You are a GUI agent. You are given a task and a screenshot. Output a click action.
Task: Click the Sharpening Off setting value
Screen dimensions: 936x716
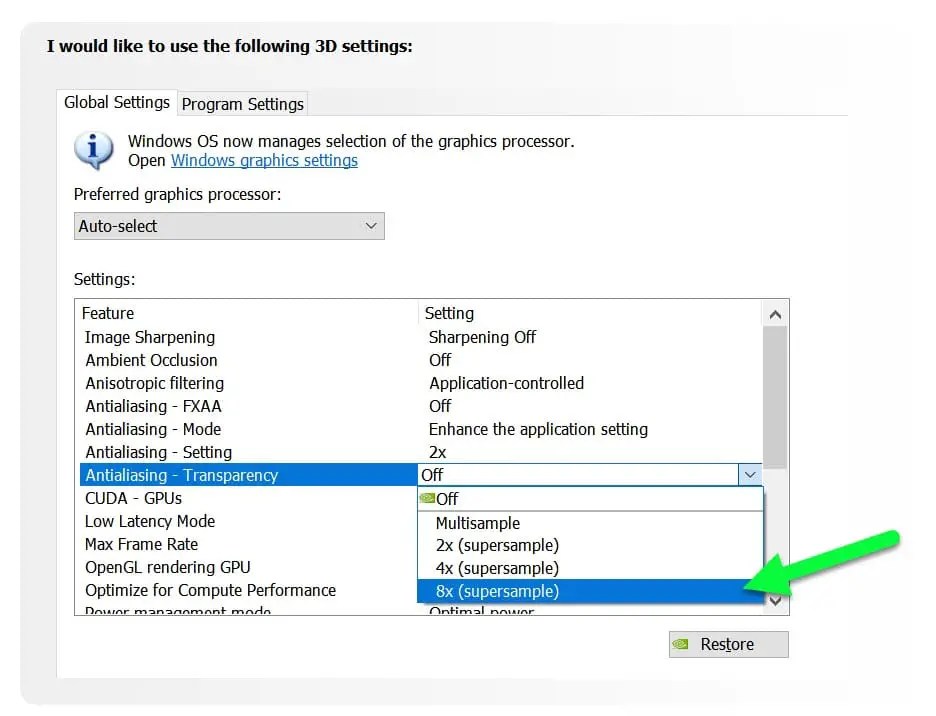pos(482,337)
